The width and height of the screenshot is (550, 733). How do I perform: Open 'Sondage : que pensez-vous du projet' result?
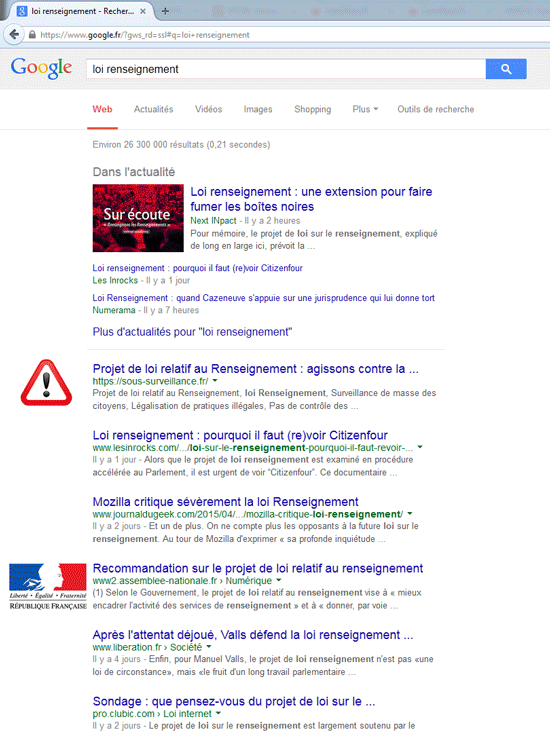(234, 701)
